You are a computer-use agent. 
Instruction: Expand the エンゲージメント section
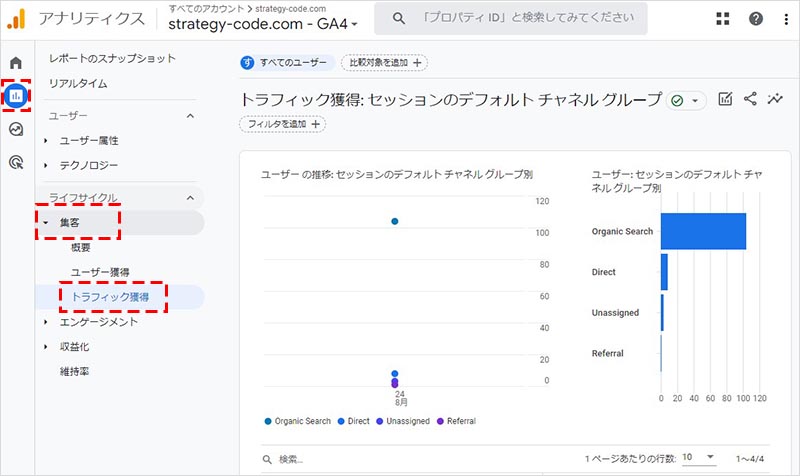point(98,322)
